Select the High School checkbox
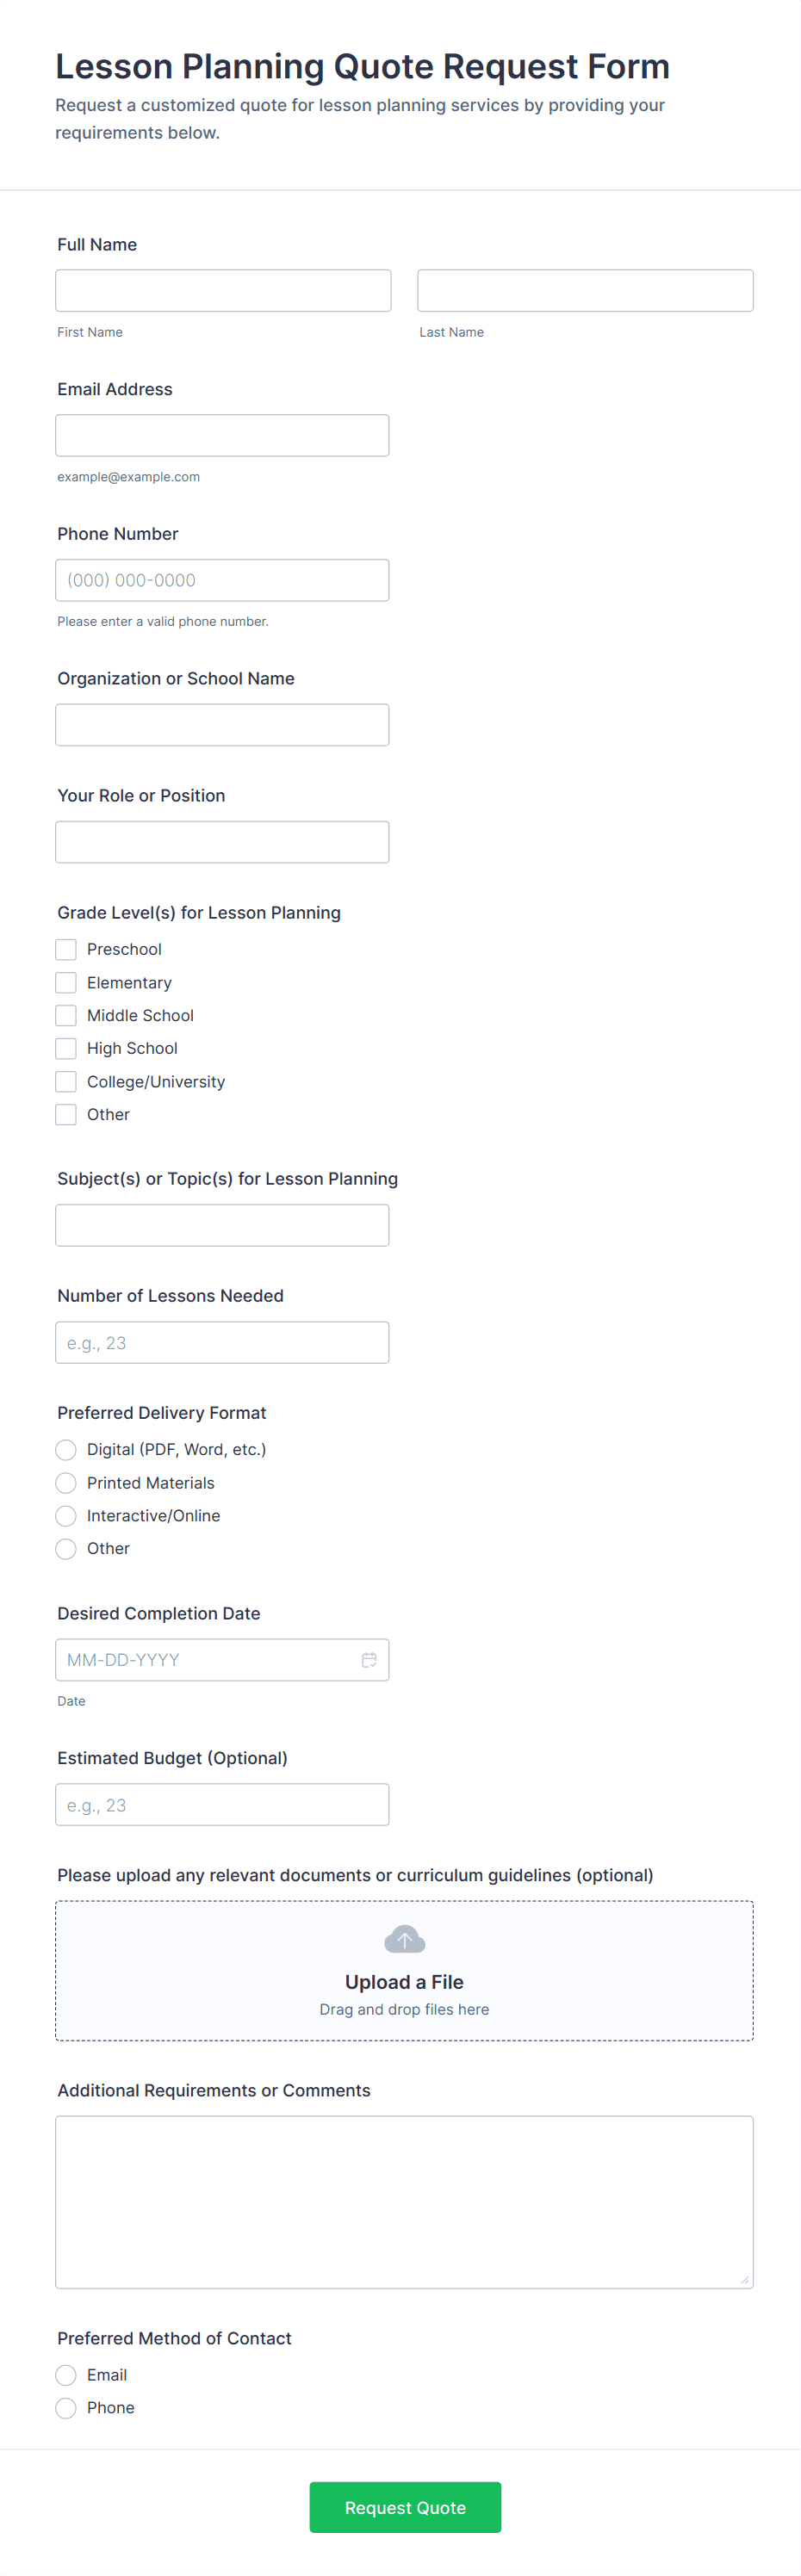801x2576 pixels. pos(66,1048)
